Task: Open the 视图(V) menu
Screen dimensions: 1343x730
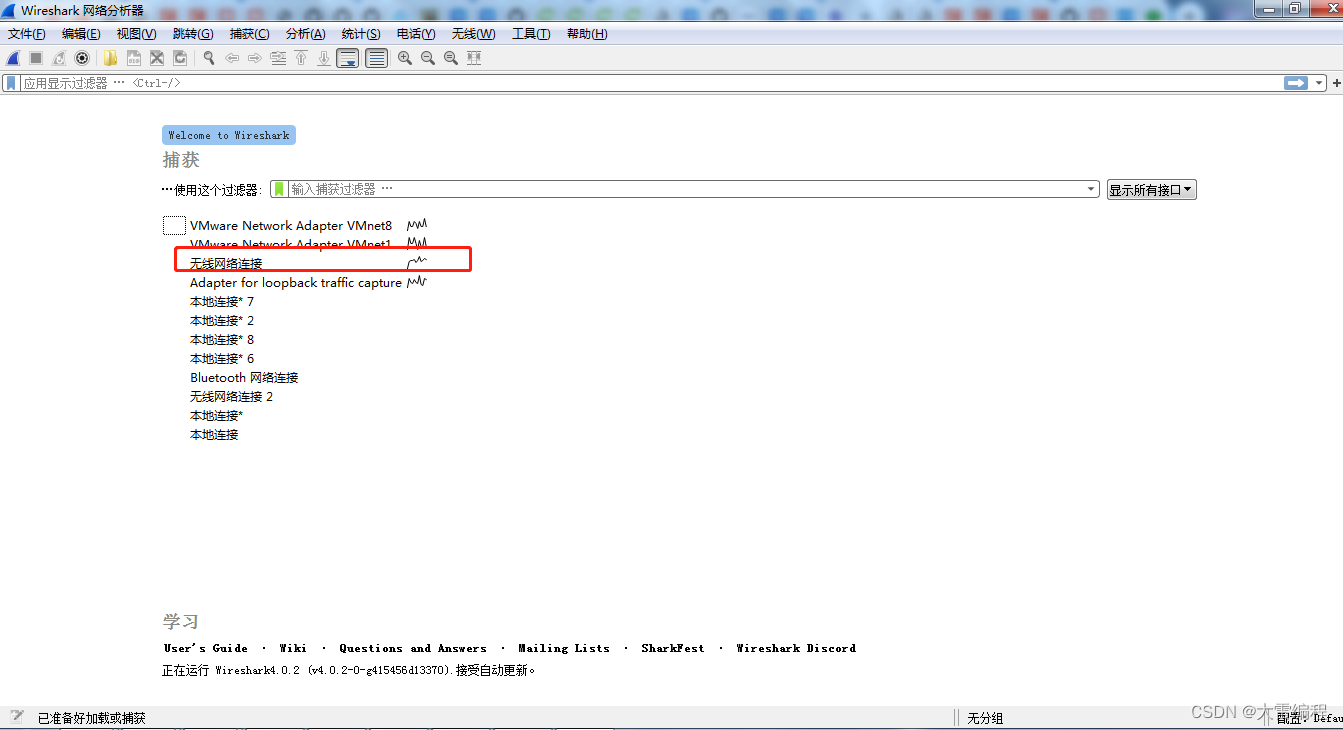Action: [x=136, y=34]
